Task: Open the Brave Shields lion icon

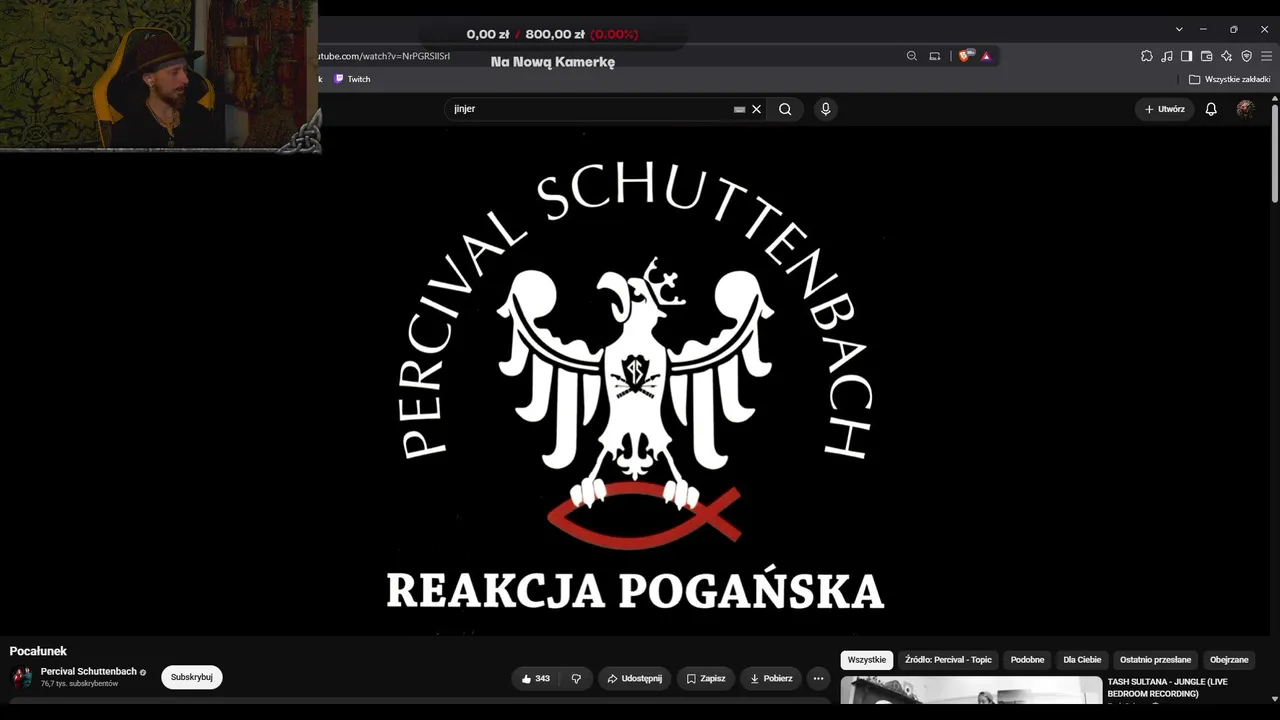Action: 965,56
